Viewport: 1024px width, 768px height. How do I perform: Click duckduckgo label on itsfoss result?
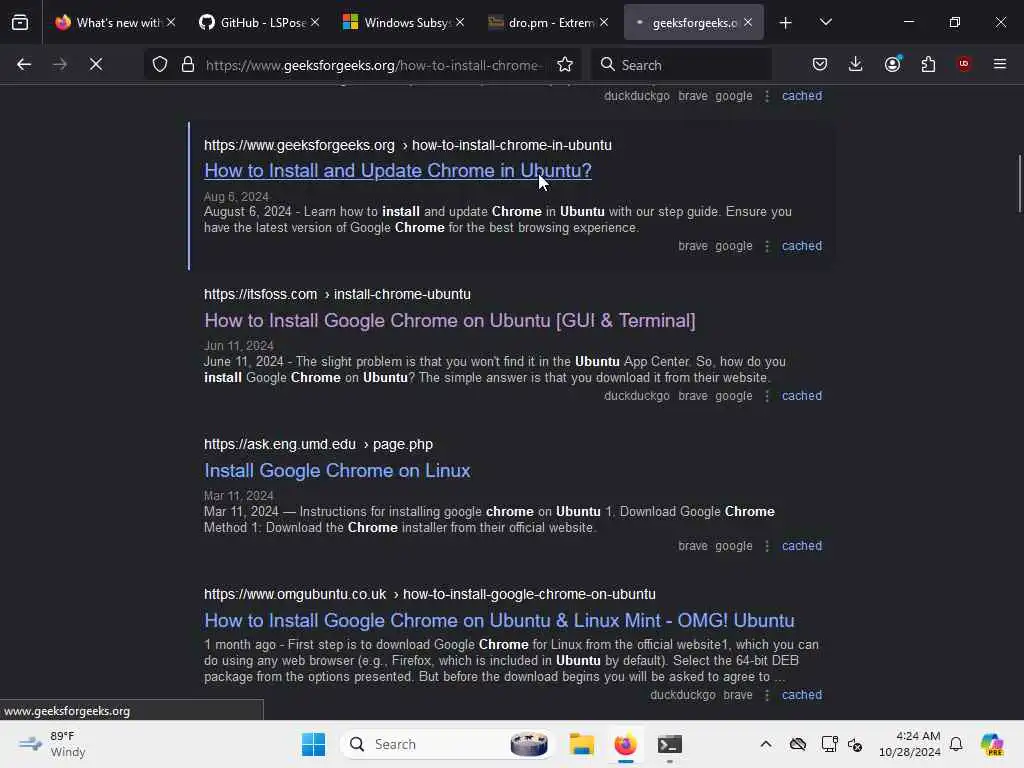pos(637,396)
